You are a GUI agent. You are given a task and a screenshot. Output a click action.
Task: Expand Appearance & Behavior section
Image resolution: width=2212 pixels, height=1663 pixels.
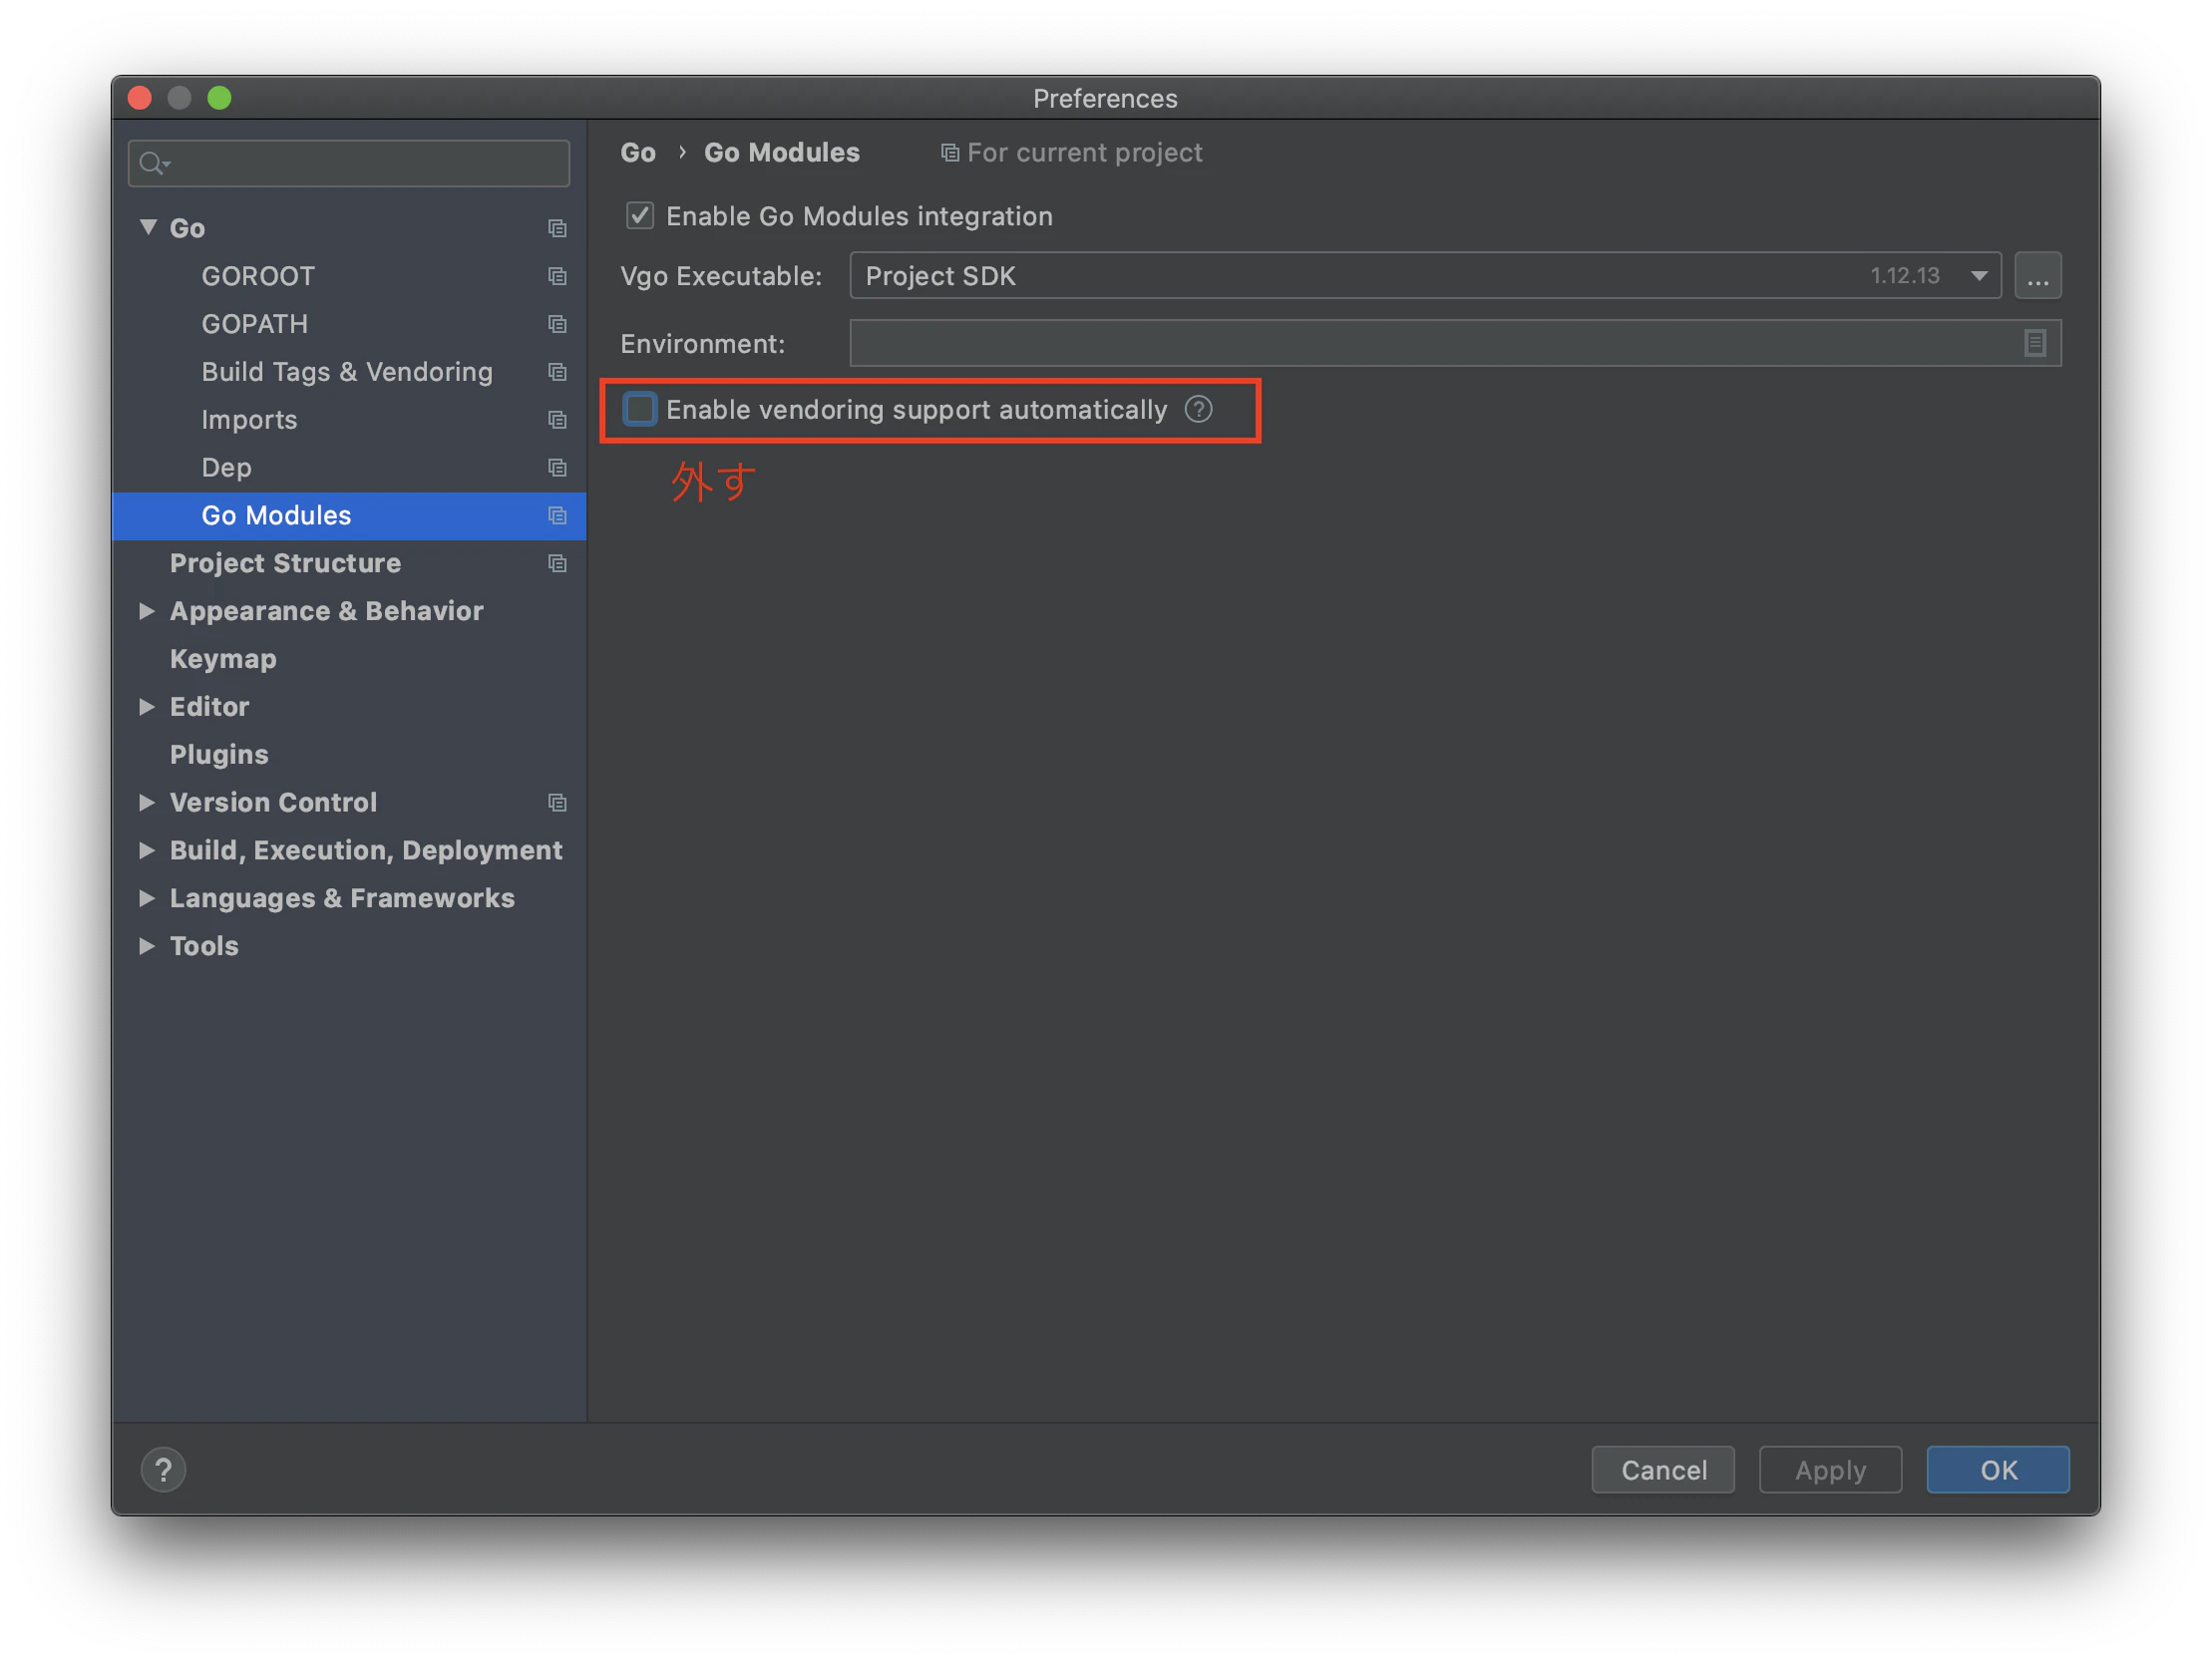pos(147,611)
